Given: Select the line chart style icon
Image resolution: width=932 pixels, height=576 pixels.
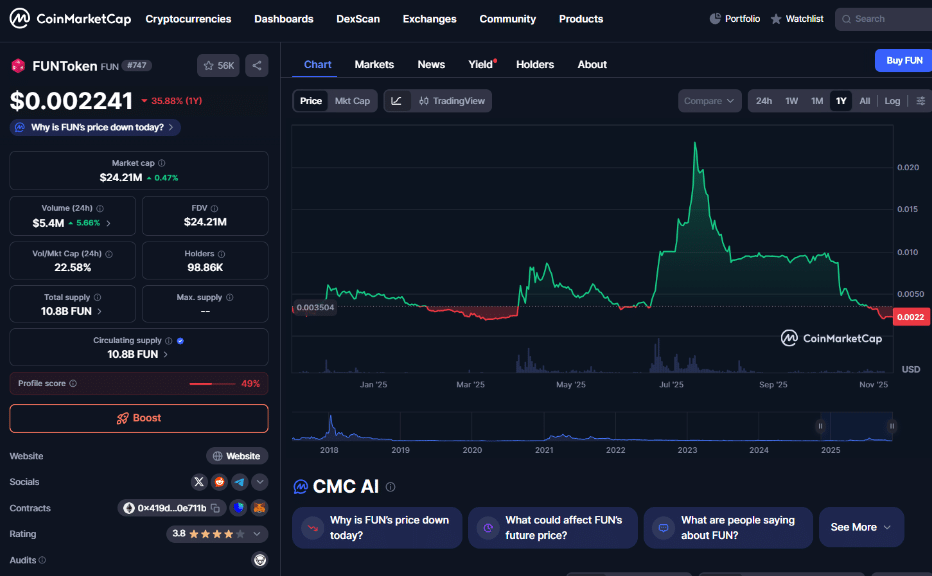Looking at the screenshot, I should [x=397, y=101].
